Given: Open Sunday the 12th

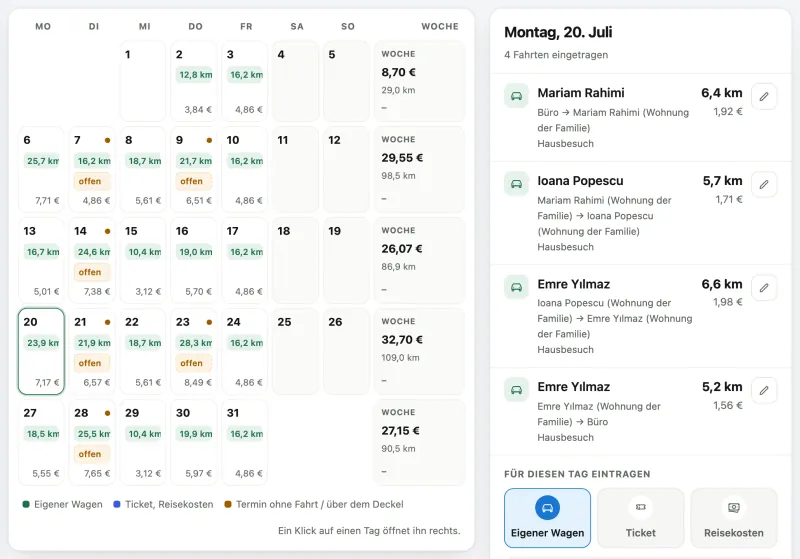Looking at the screenshot, I should [x=346, y=169].
